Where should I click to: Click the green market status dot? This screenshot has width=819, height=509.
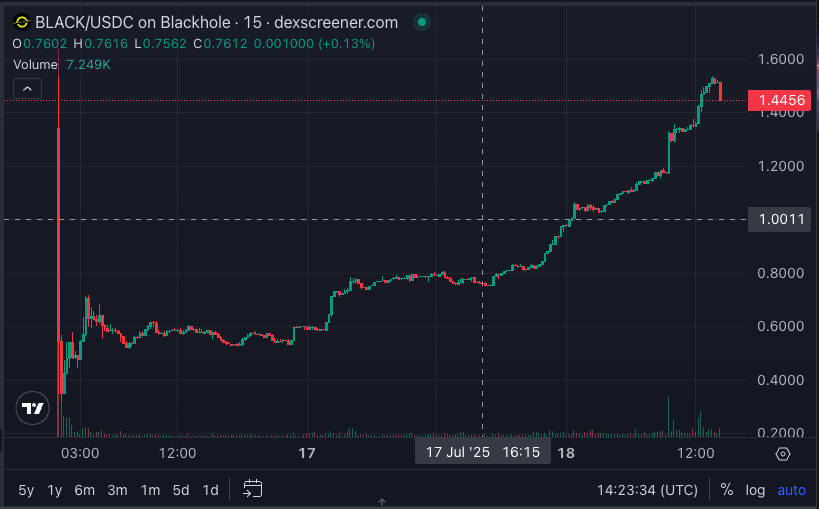point(422,22)
